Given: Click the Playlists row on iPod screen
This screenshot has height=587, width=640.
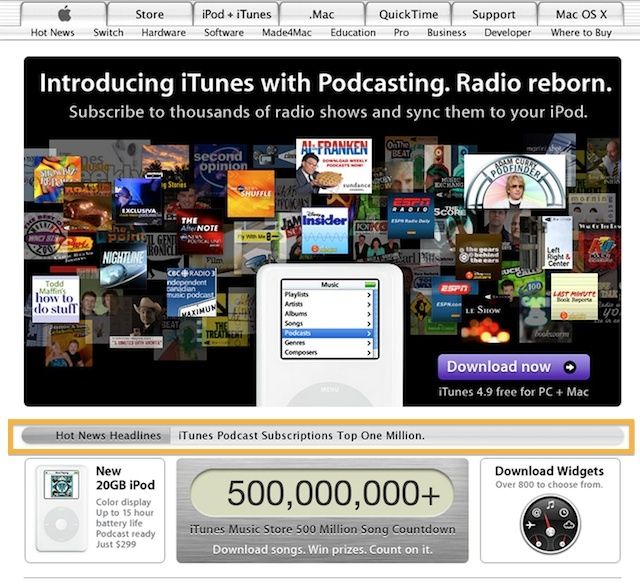Looking at the screenshot, I should [x=327, y=295].
